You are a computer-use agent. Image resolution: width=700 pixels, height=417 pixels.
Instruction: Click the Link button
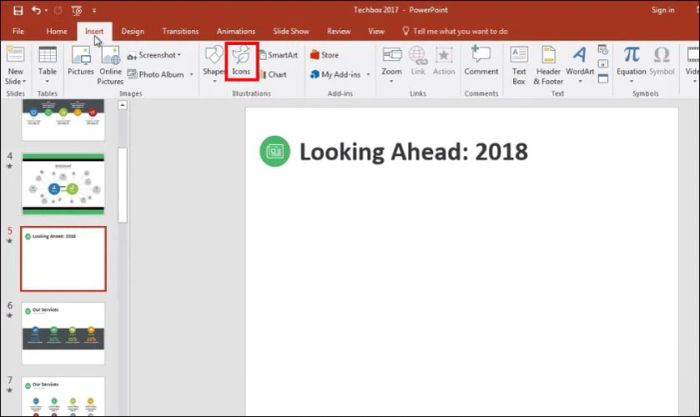[x=418, y=61]
